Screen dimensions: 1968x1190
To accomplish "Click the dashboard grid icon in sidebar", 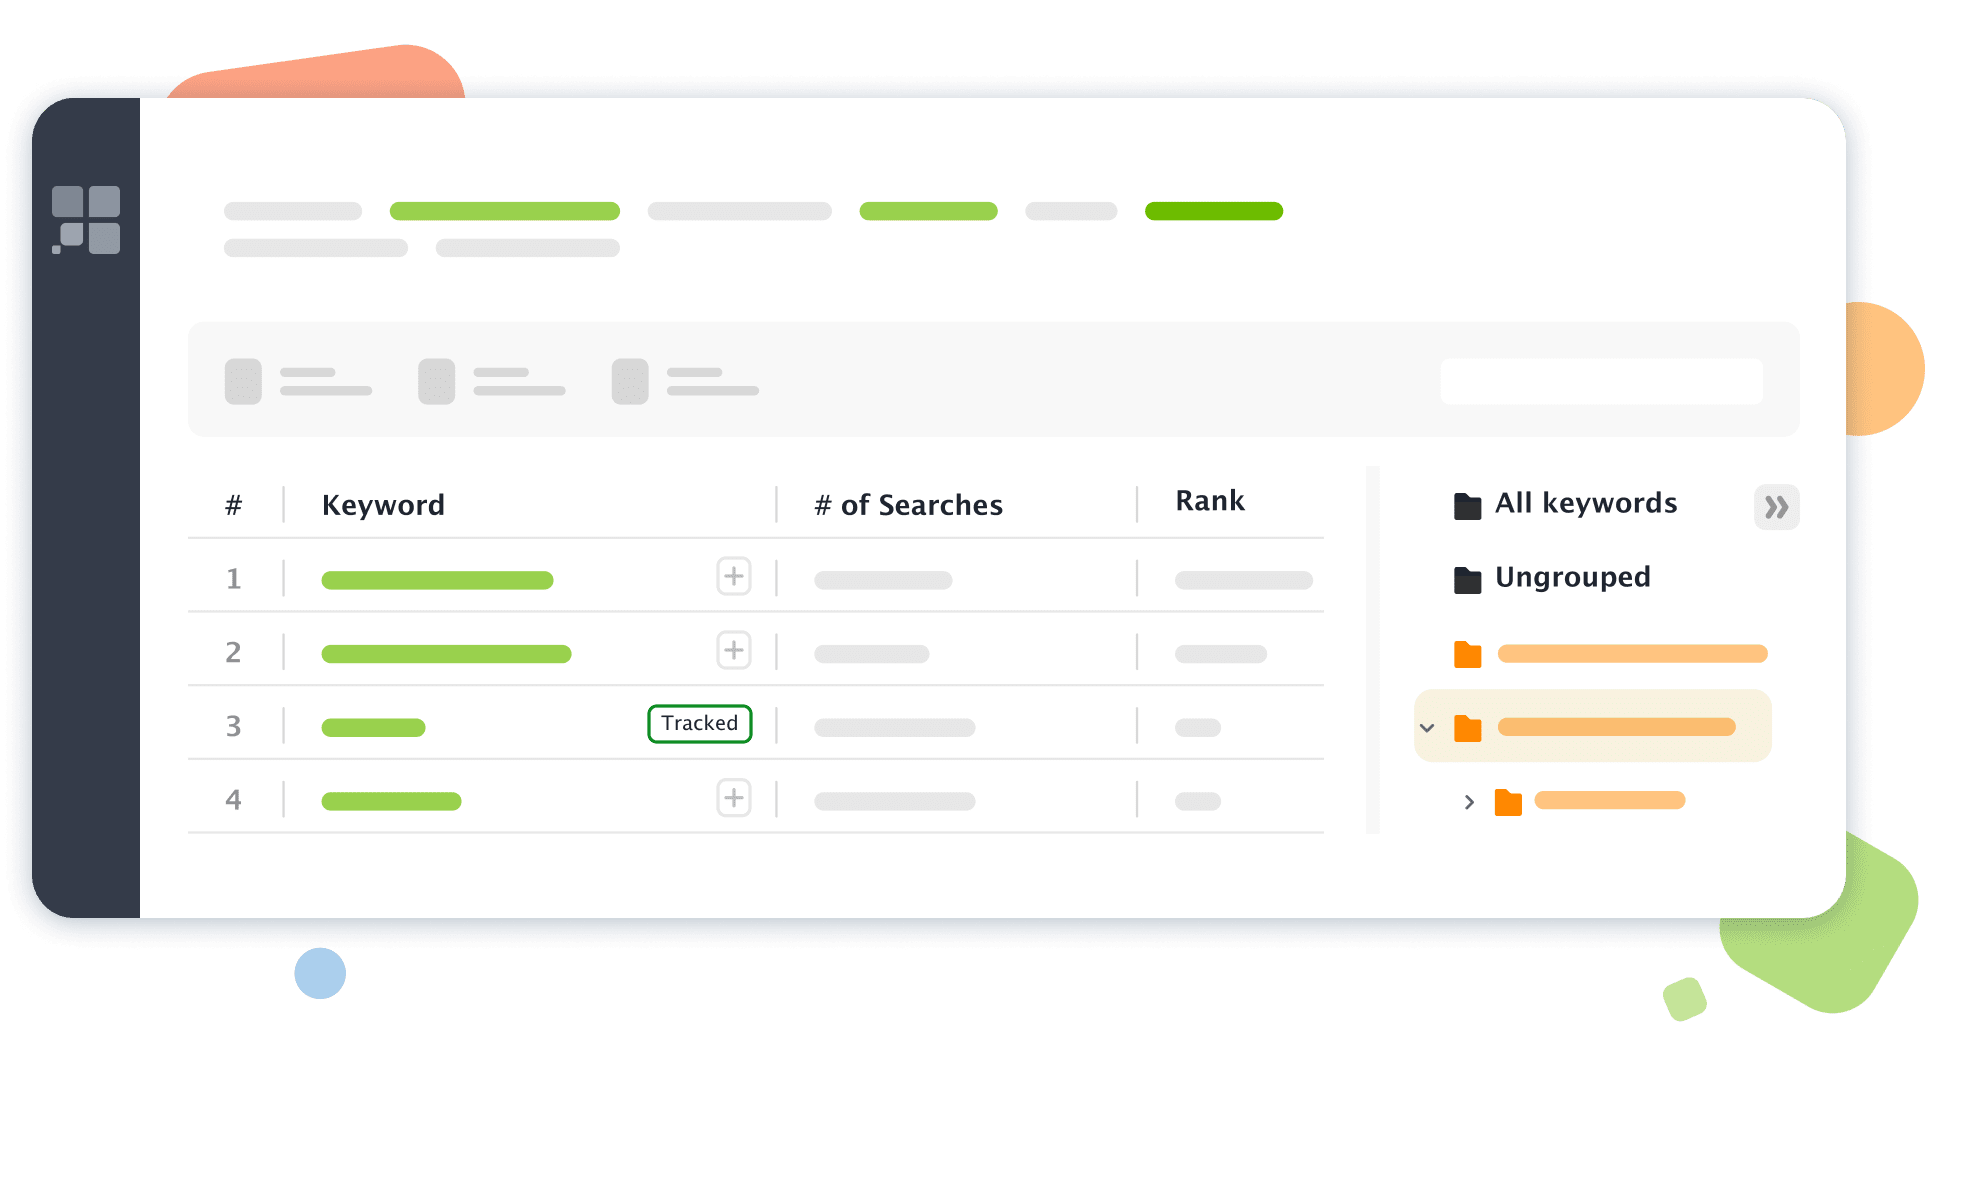I will 91,212.
